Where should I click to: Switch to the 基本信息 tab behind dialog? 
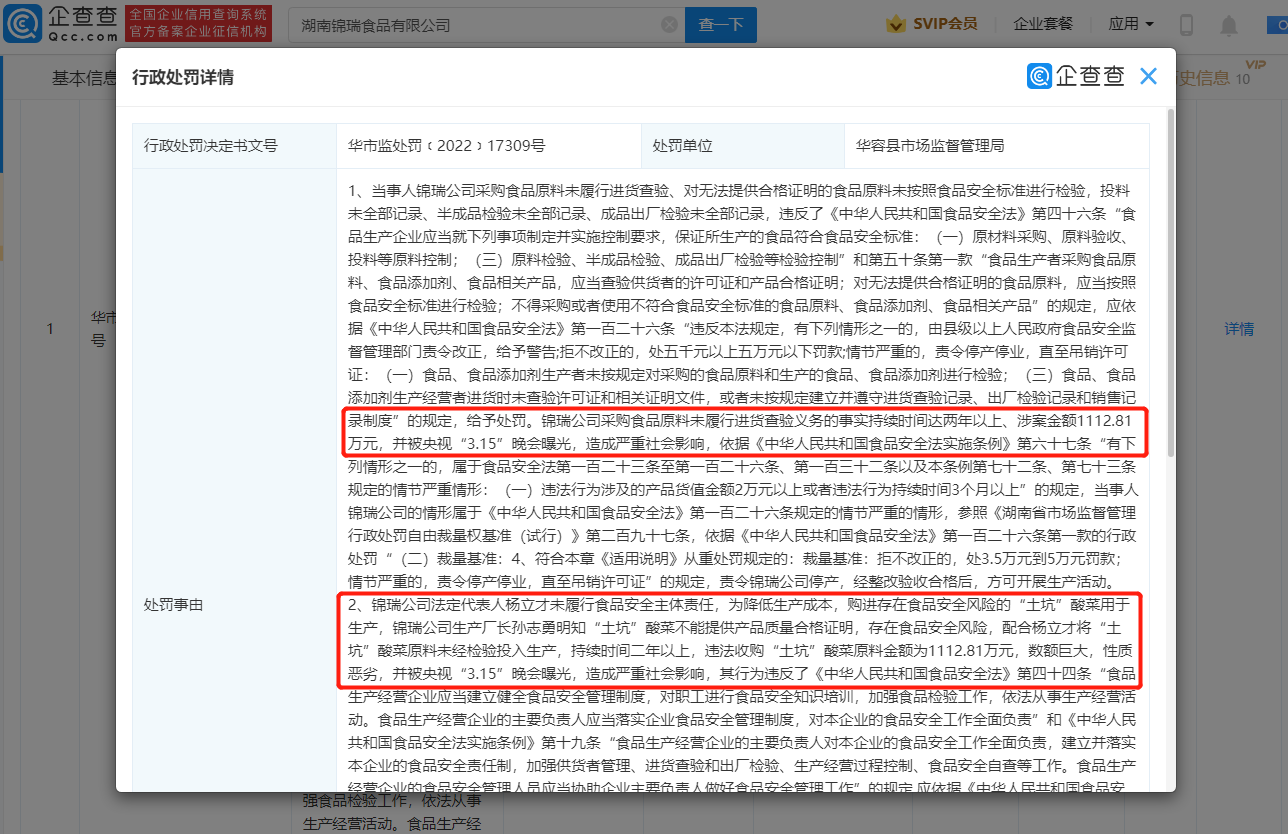84,78
